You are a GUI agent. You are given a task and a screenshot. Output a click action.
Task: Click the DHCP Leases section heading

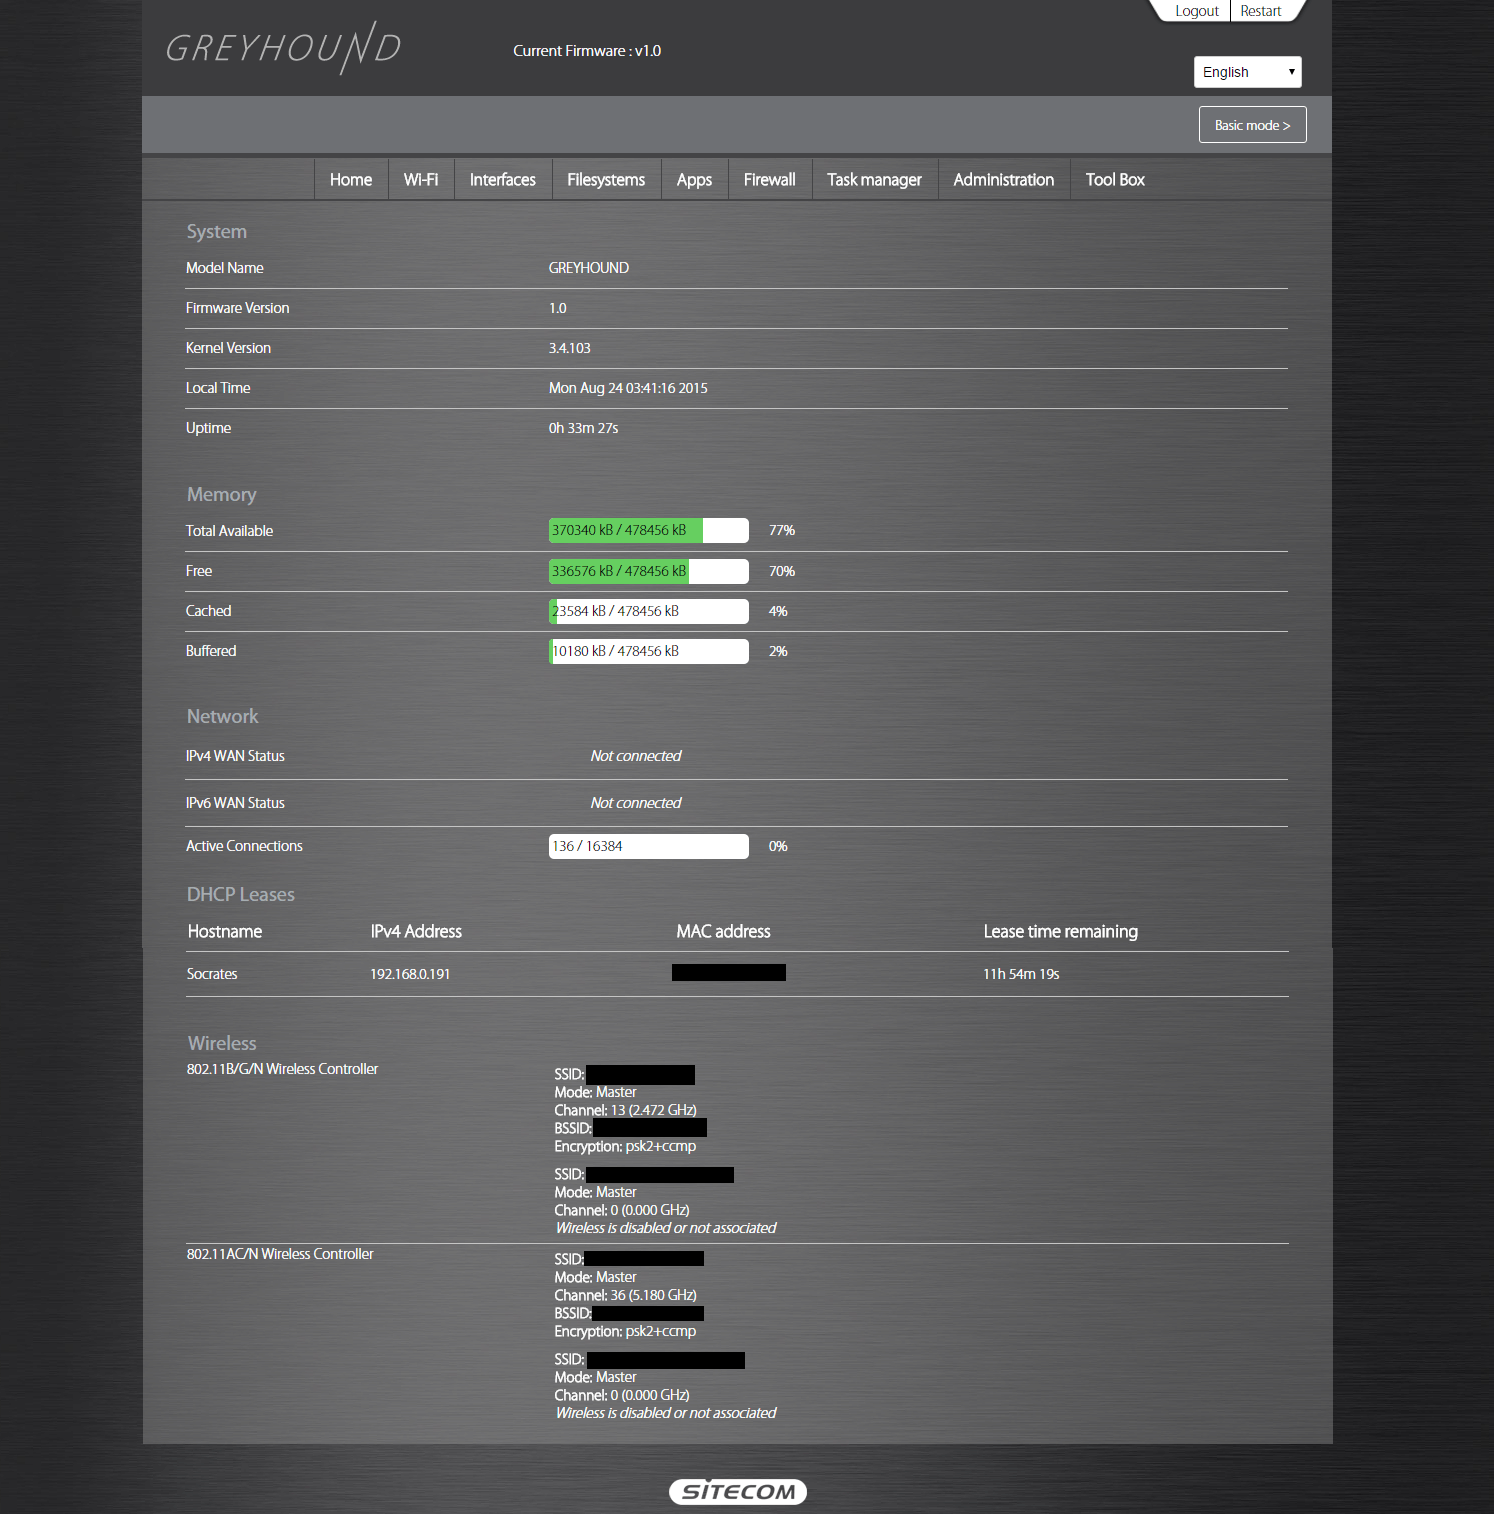[241, 895]
